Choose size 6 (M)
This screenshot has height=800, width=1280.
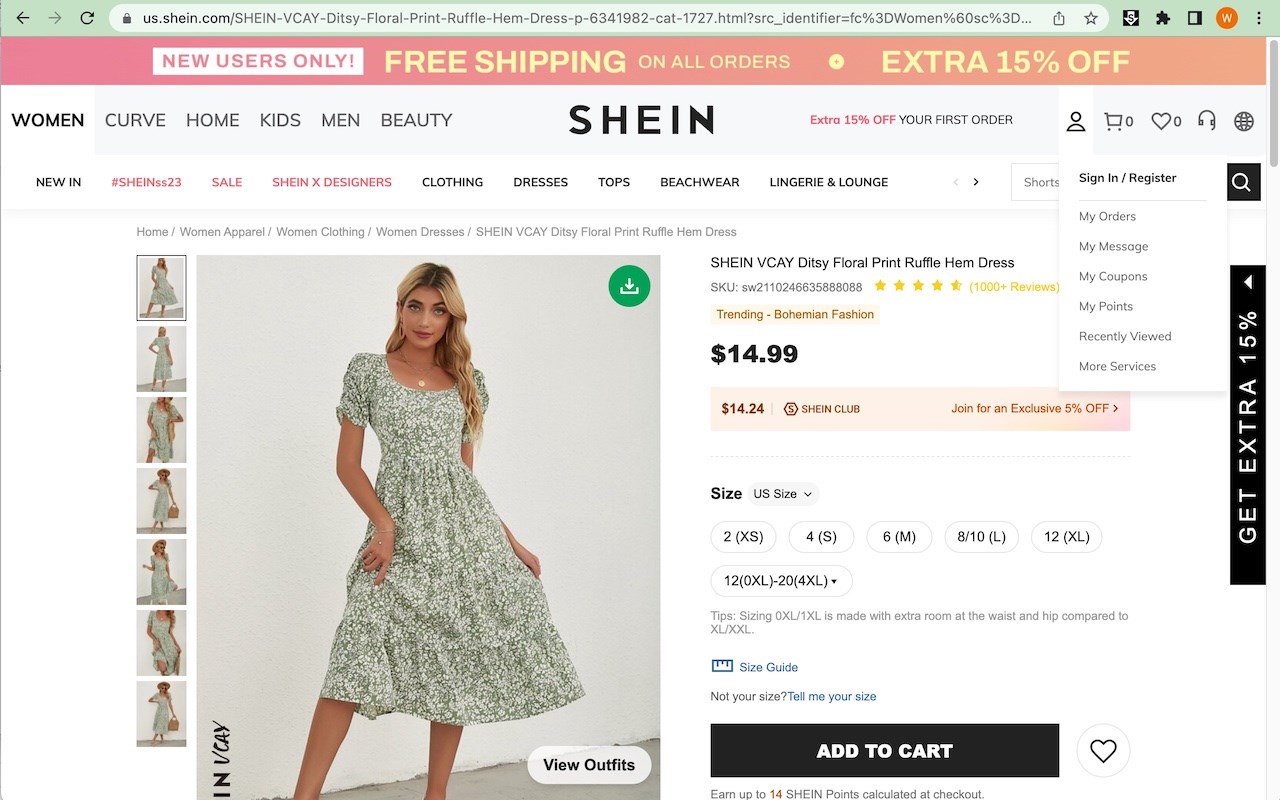(899, 537)
